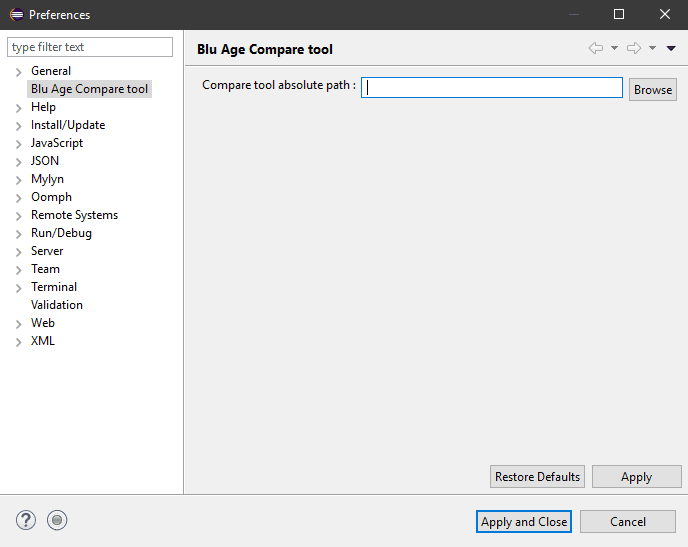The height and width of the screenshot is (547, 688).
Task: Select XML preferences entry
Action: (x=43, y=341)
